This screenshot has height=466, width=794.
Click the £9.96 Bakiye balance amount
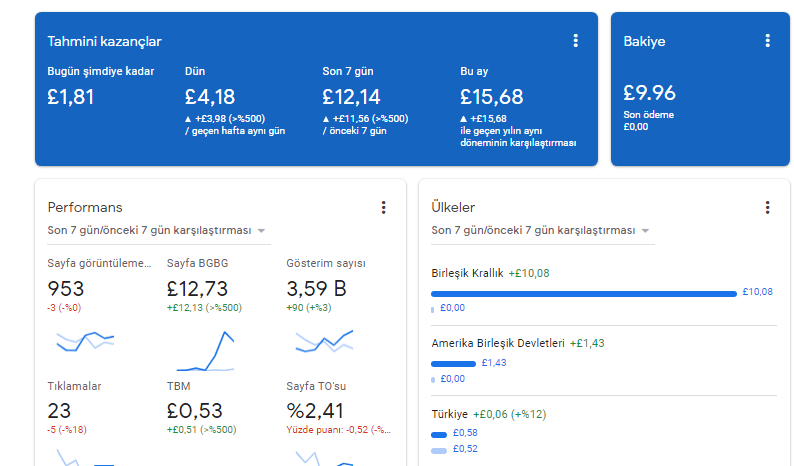pyautogui.click(x=649, y=93)
